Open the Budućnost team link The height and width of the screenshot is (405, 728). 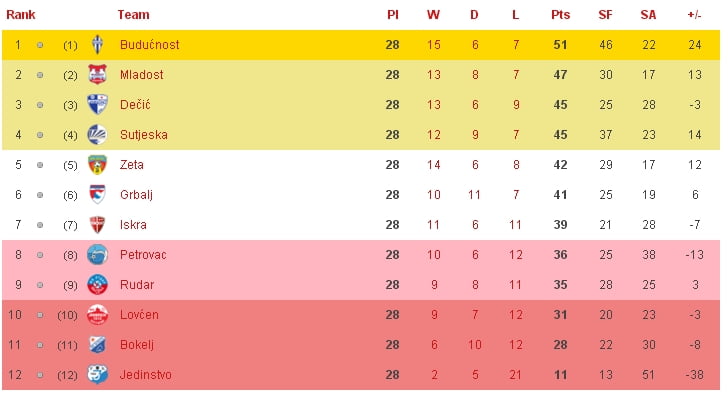(149, 45)
